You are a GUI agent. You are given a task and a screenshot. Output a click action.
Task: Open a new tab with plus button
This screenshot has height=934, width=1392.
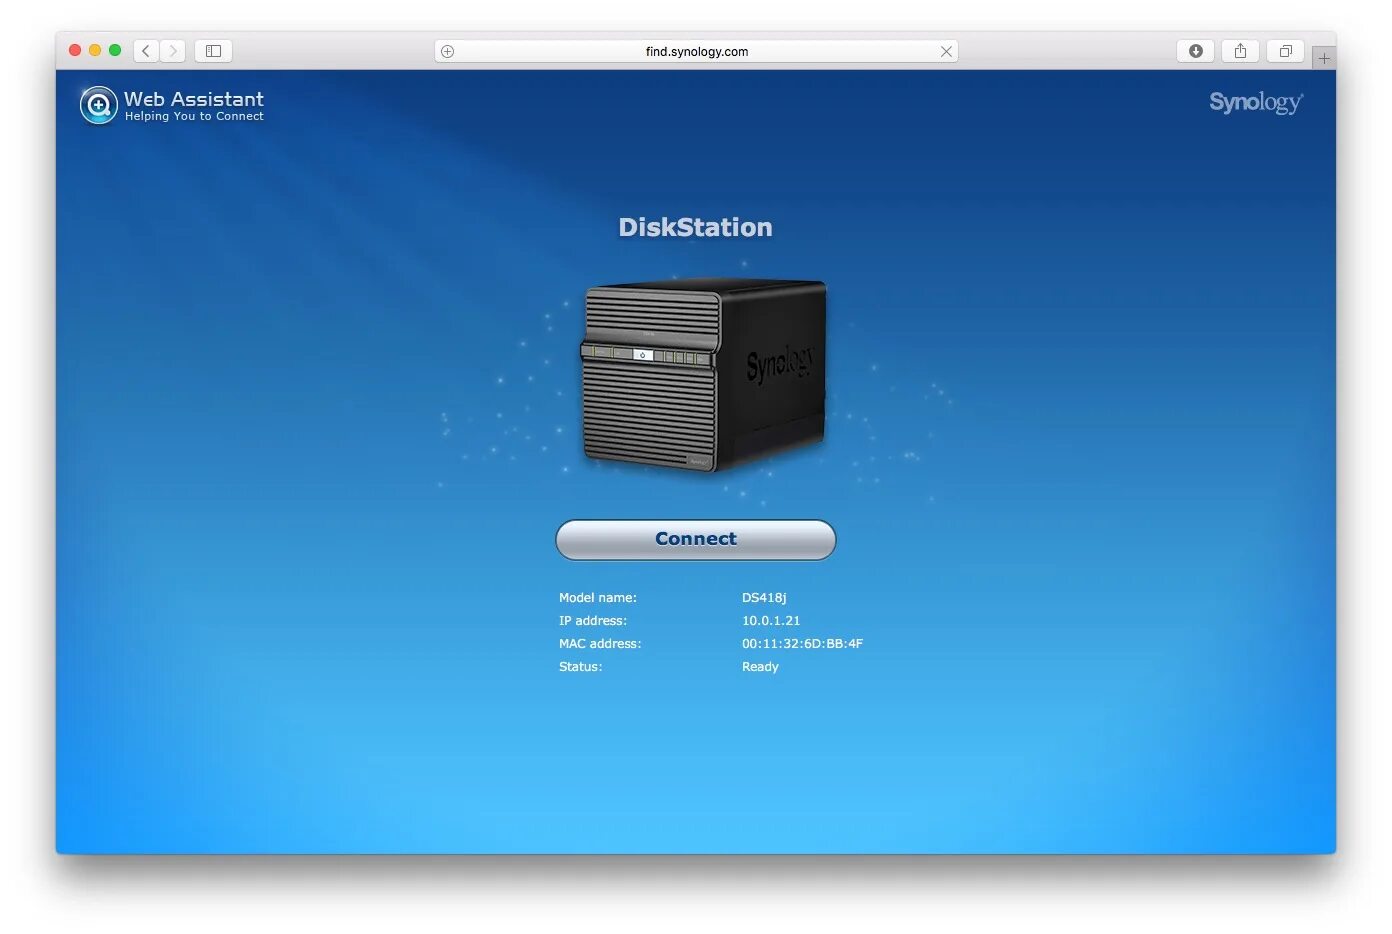[x=1324, y=58]
